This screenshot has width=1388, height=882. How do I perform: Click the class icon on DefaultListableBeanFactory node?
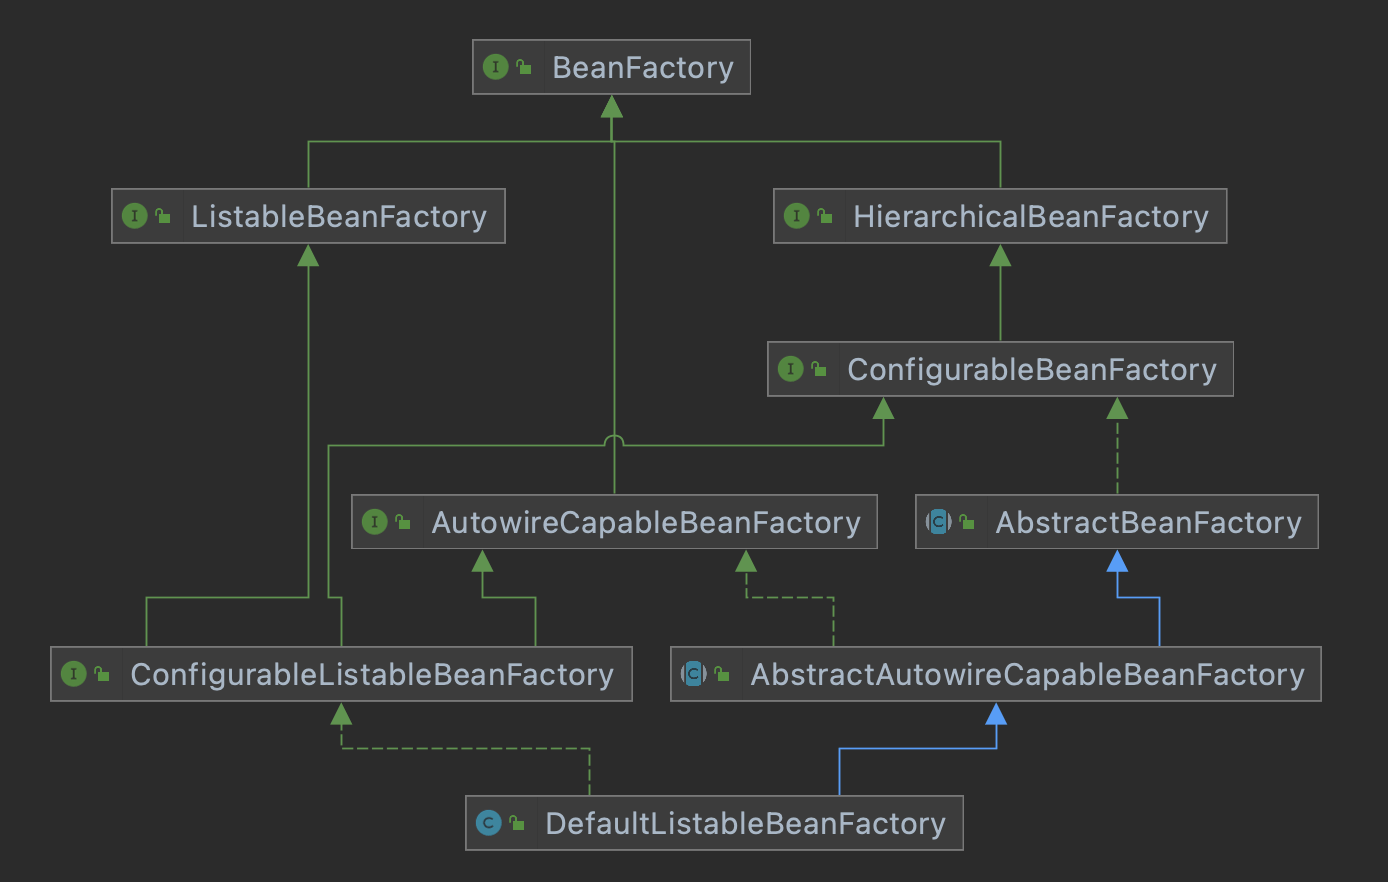pyautogui.click(x=489, y=823)
